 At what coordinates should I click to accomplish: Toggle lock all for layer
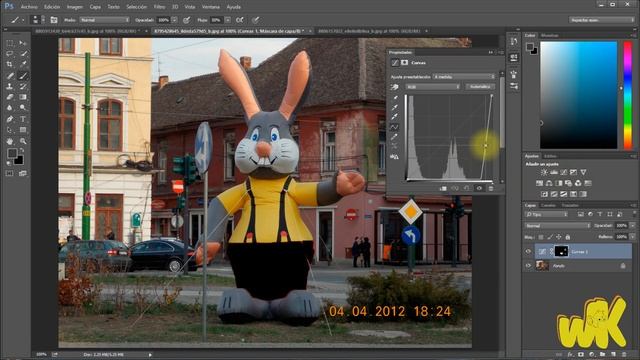(x=568, y=237)
